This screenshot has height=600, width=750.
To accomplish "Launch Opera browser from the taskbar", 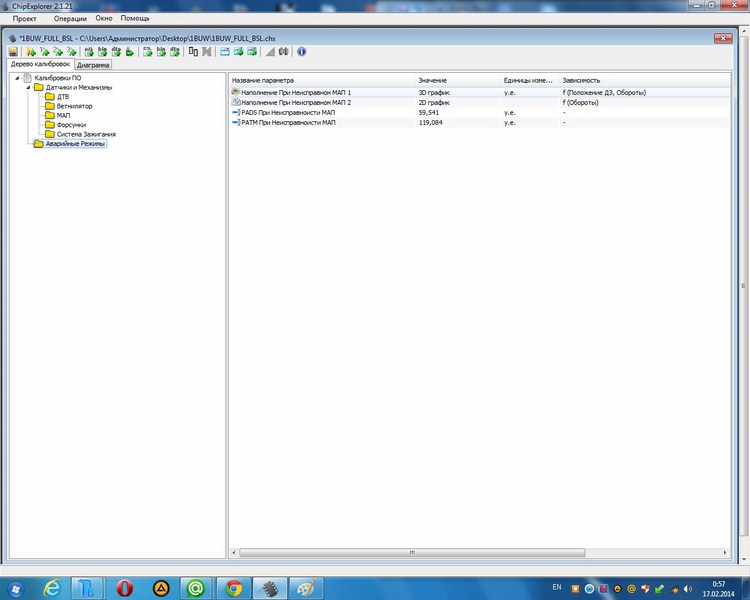I will tap(125, 588).
